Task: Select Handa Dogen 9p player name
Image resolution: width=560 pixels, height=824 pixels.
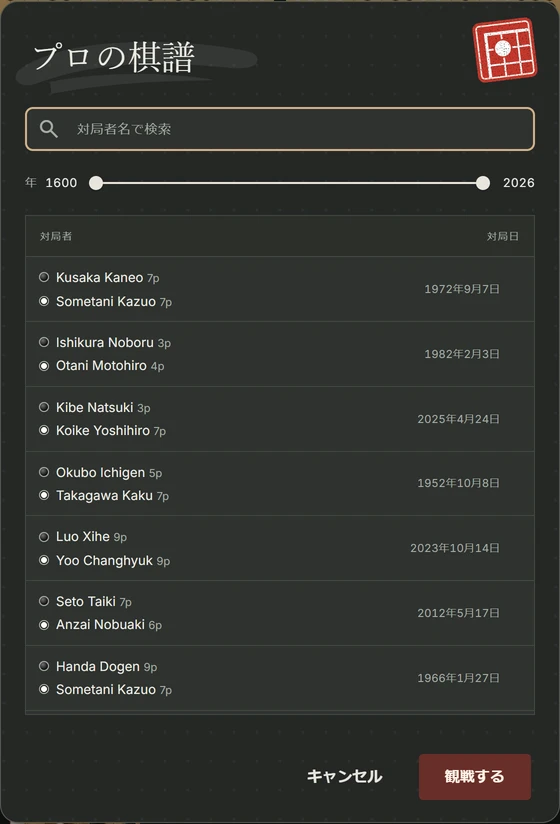Action: coord(107,667)
